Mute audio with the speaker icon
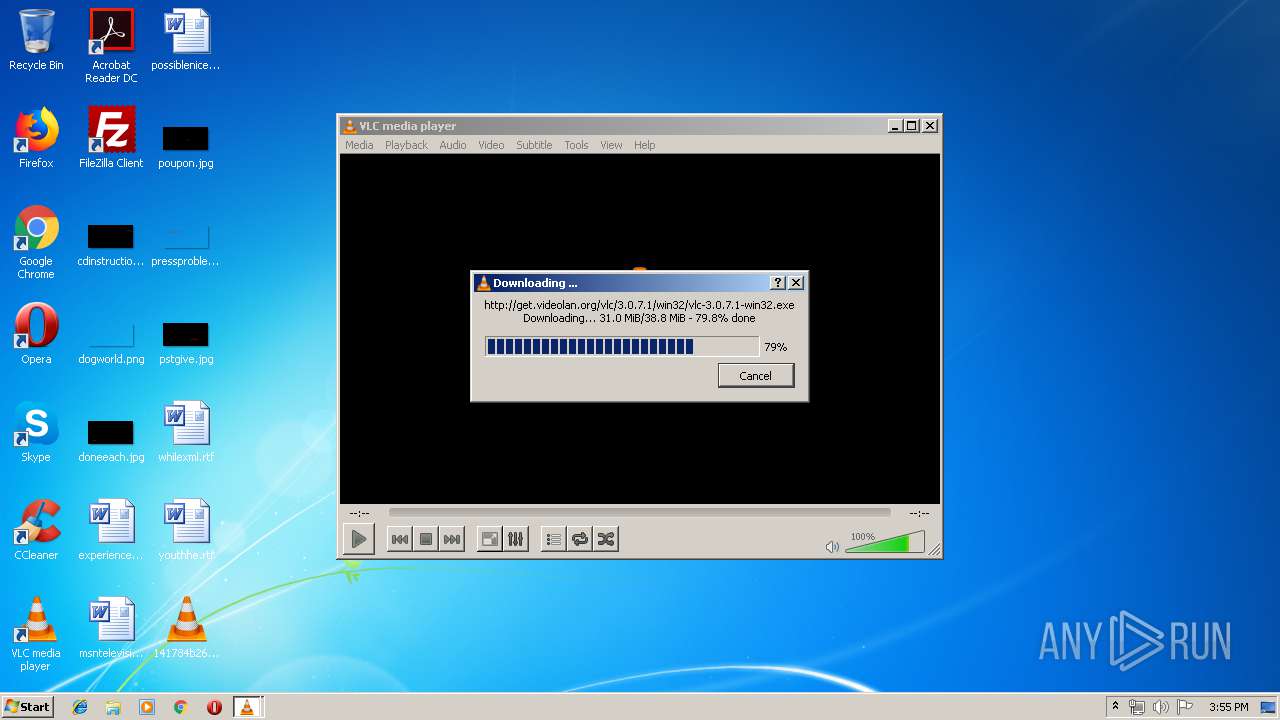This screenshot has height=720, width=1280. point(832,547)
